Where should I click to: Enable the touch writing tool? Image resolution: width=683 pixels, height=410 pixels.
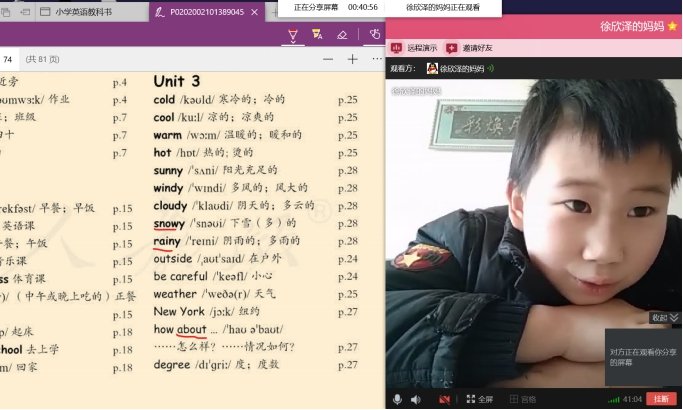[374, 35]
